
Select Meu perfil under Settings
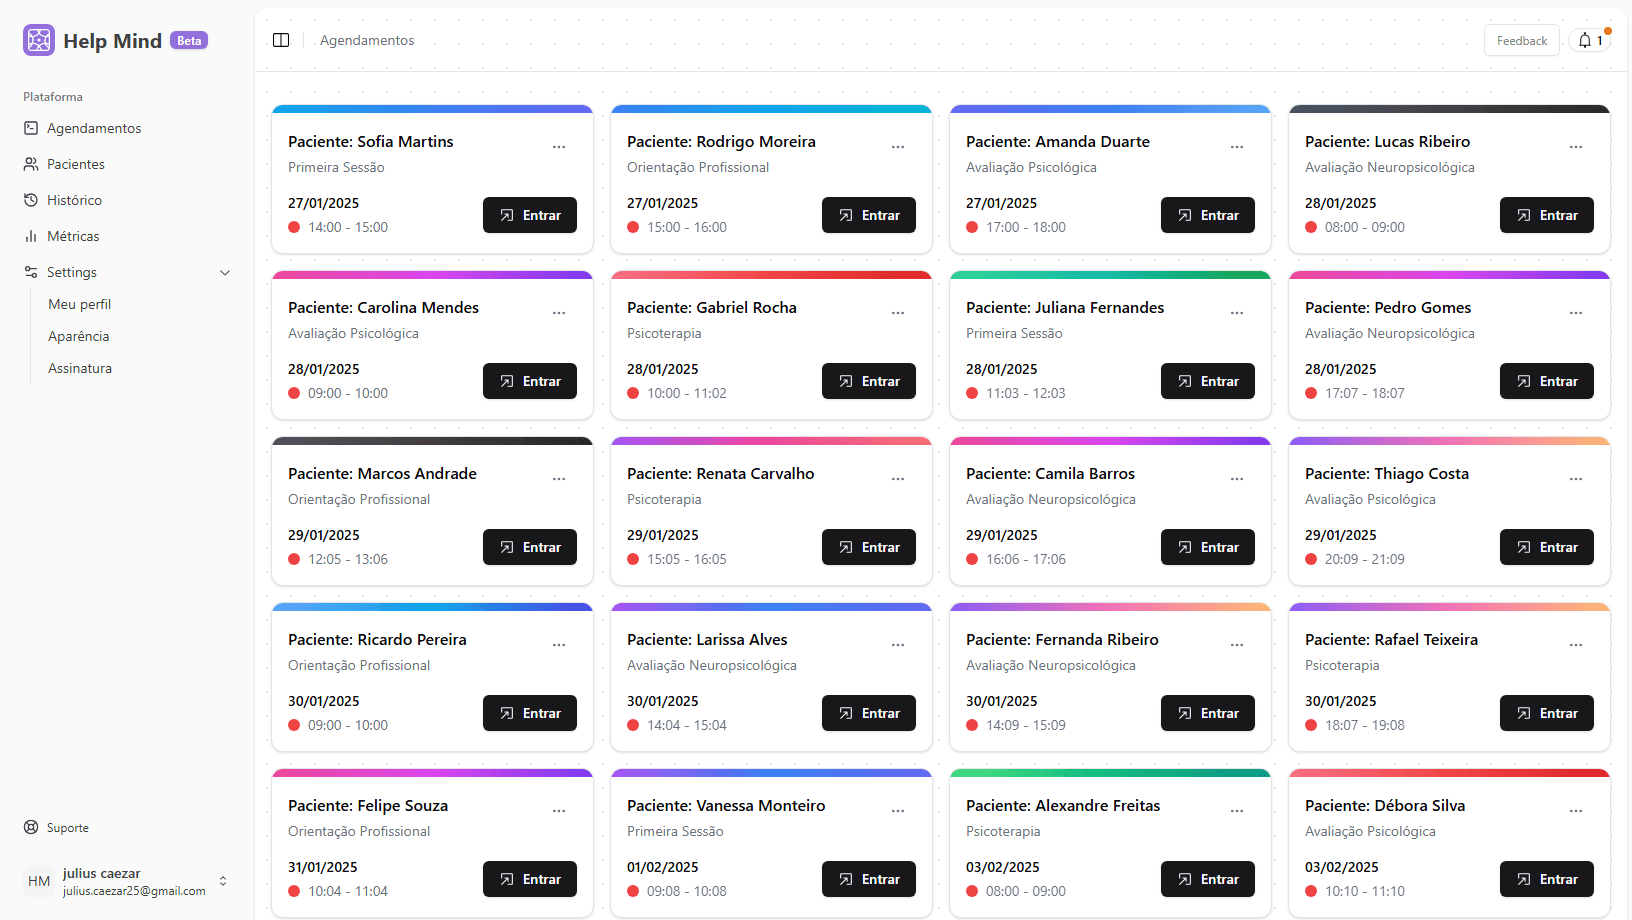(x=79, y=304)
